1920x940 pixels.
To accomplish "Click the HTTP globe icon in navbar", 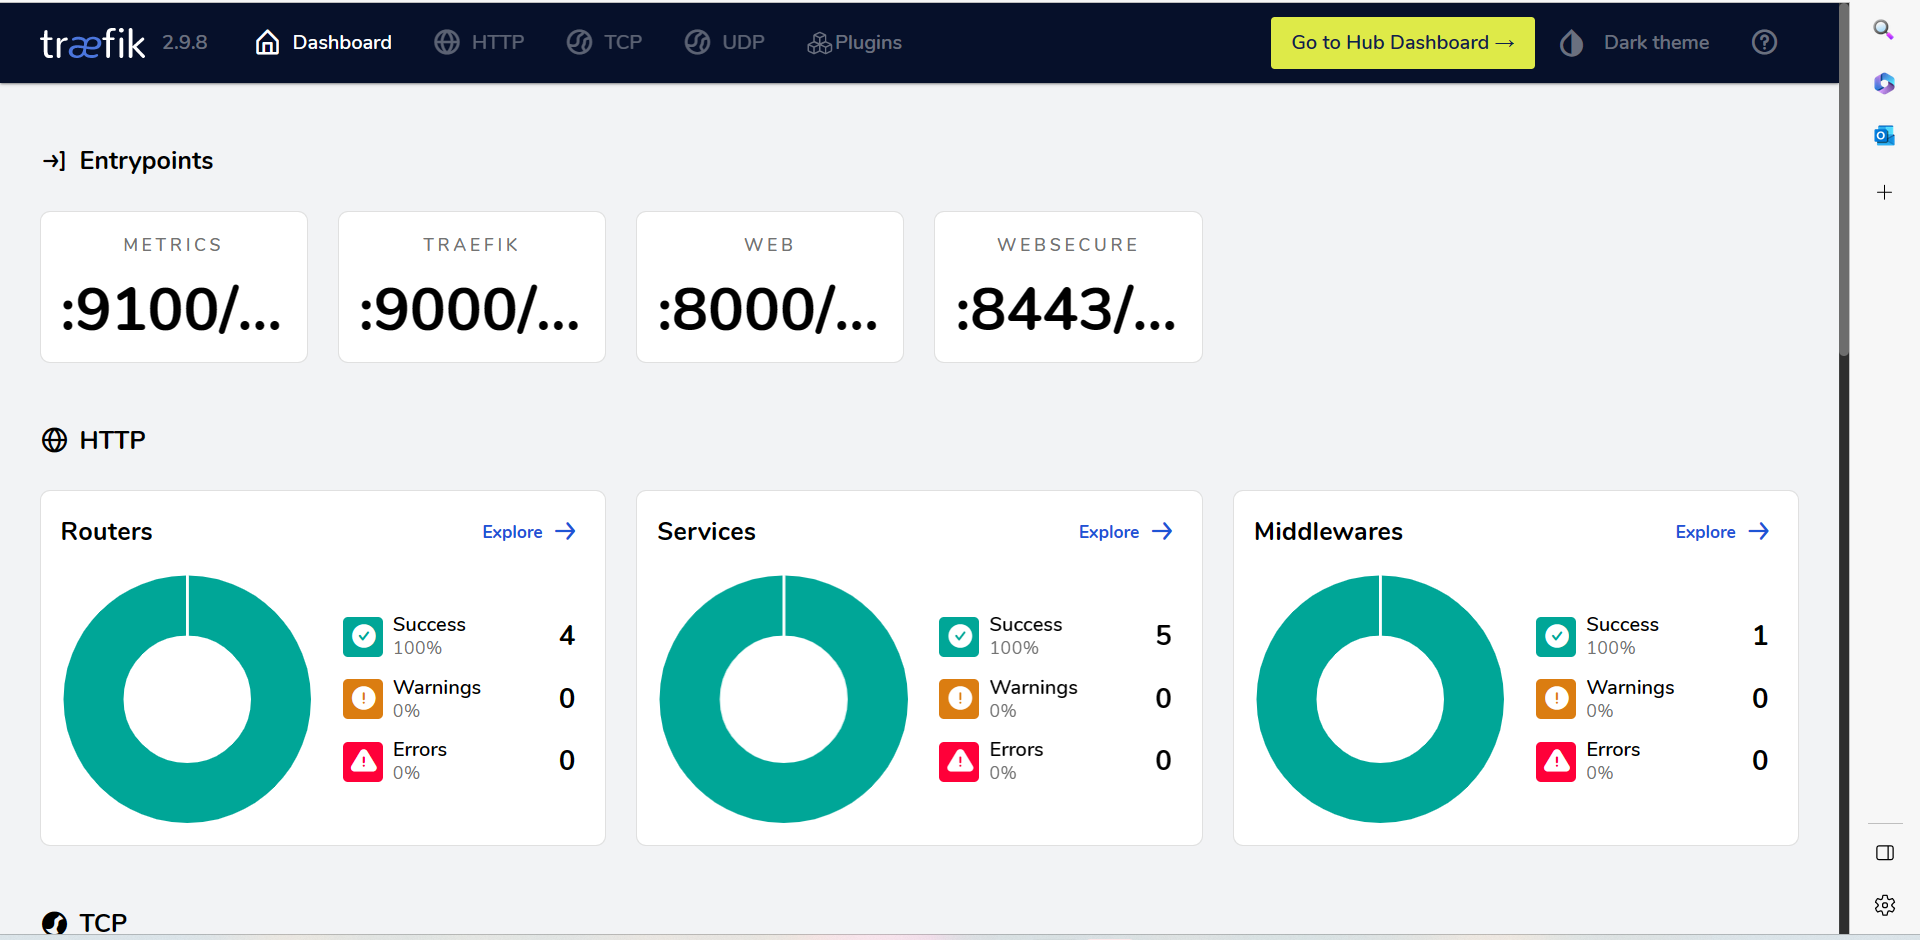I will pos(447,42).
